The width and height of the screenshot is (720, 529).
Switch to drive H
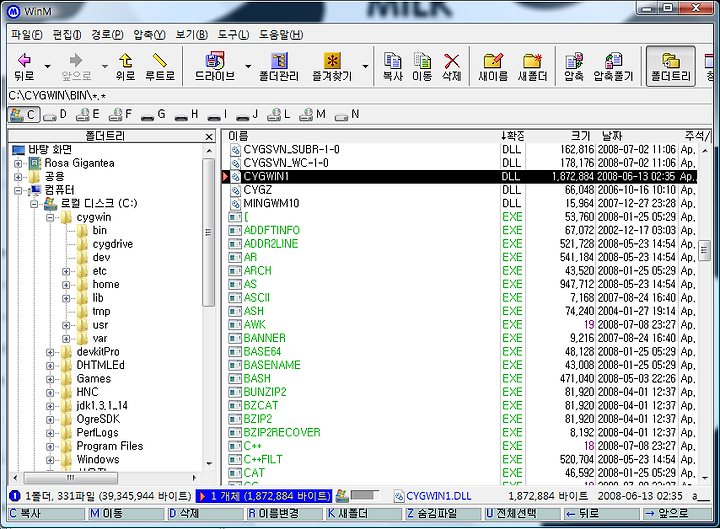pos(187,114)
